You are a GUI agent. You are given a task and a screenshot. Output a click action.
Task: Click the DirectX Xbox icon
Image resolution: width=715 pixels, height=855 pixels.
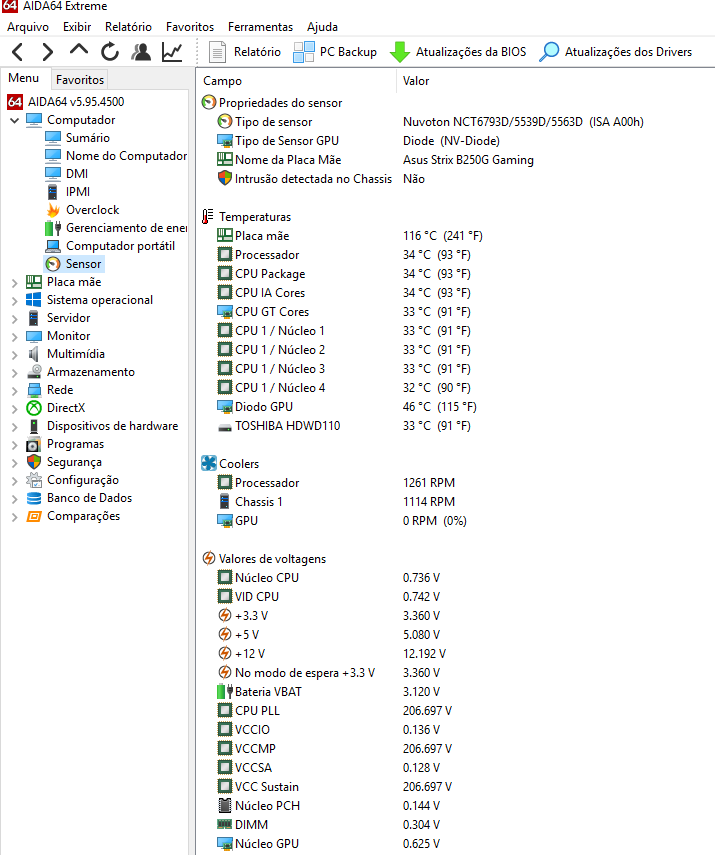tap(34, 408)
